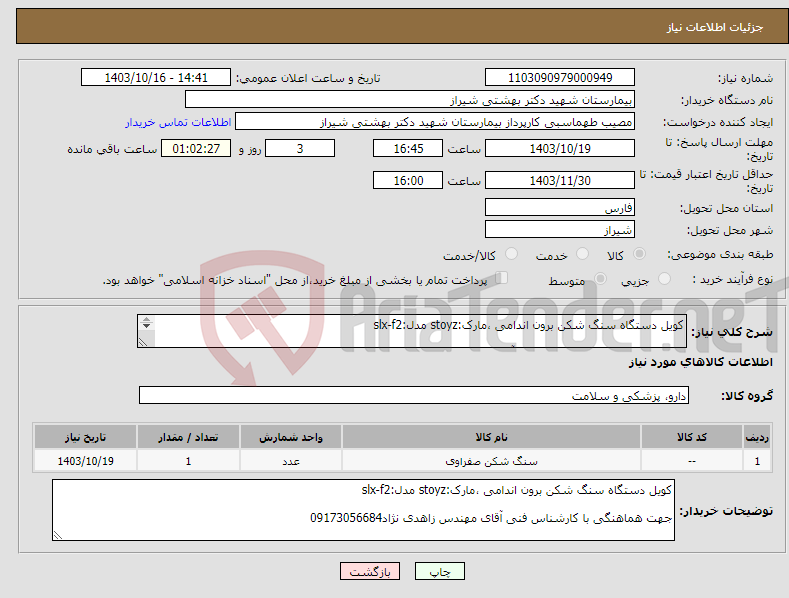
Task: Click the ساعت باقی مانده label
Action: coord(112,150)
